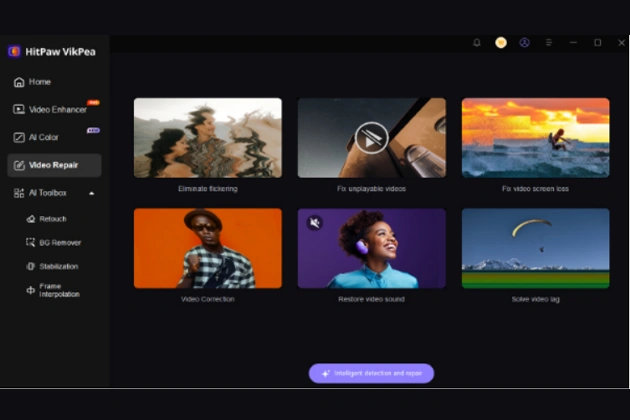Screen dimensions: 630x420
Task: Click the AI Color sidebar icon
Action: [x=19, y=137]
